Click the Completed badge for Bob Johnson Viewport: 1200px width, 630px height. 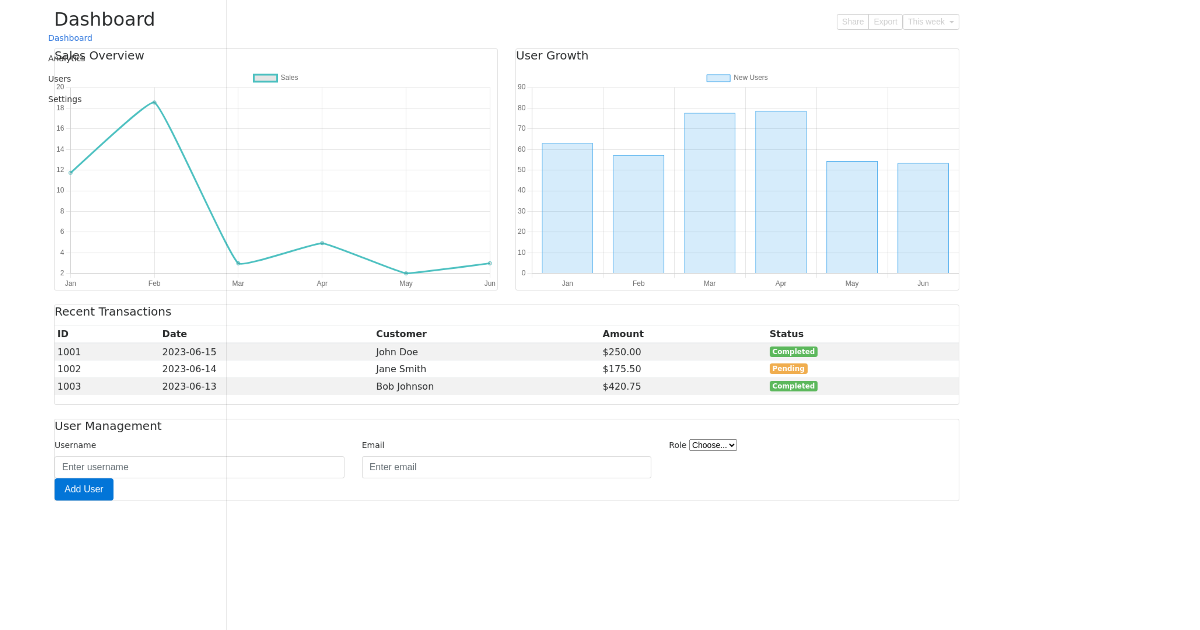pos(793,386)
